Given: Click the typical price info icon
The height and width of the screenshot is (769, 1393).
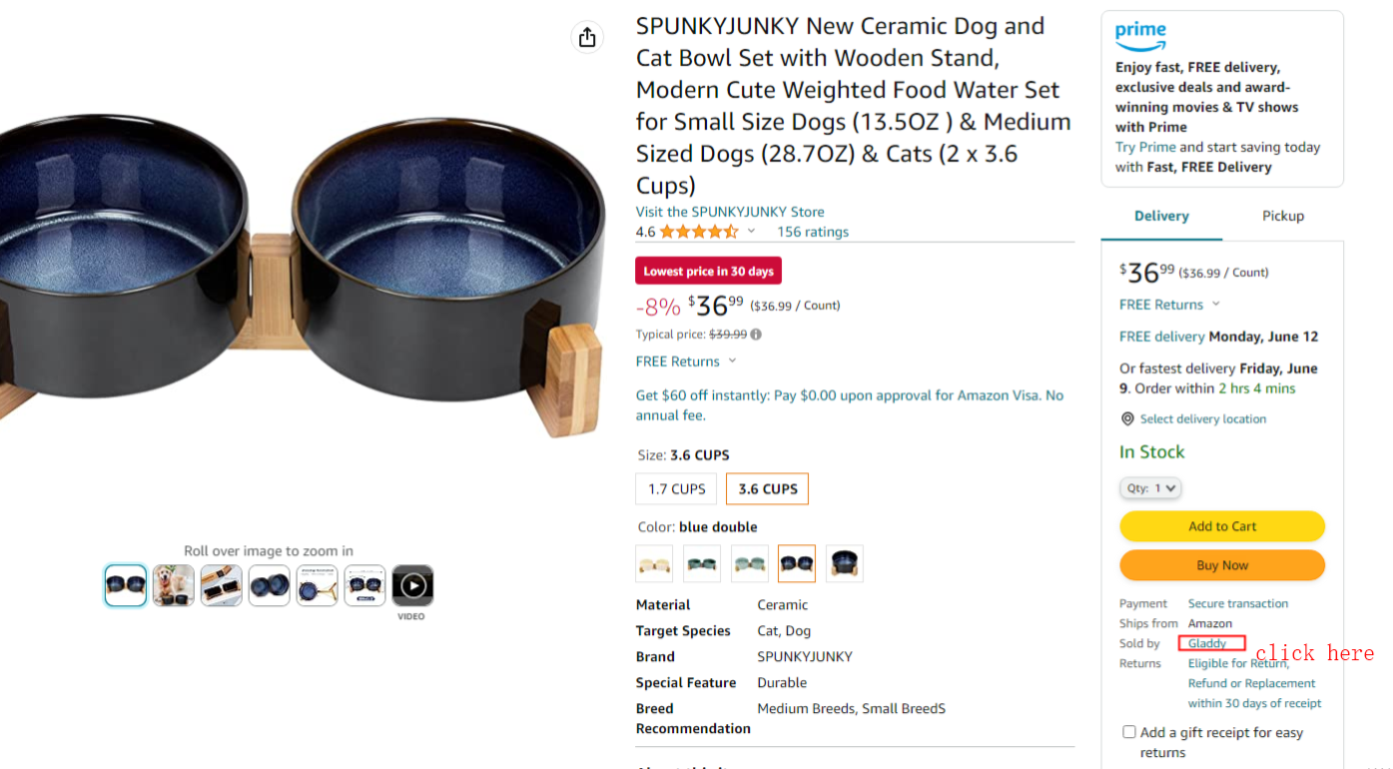Looking at the screenshot, I should coord(756,335).
